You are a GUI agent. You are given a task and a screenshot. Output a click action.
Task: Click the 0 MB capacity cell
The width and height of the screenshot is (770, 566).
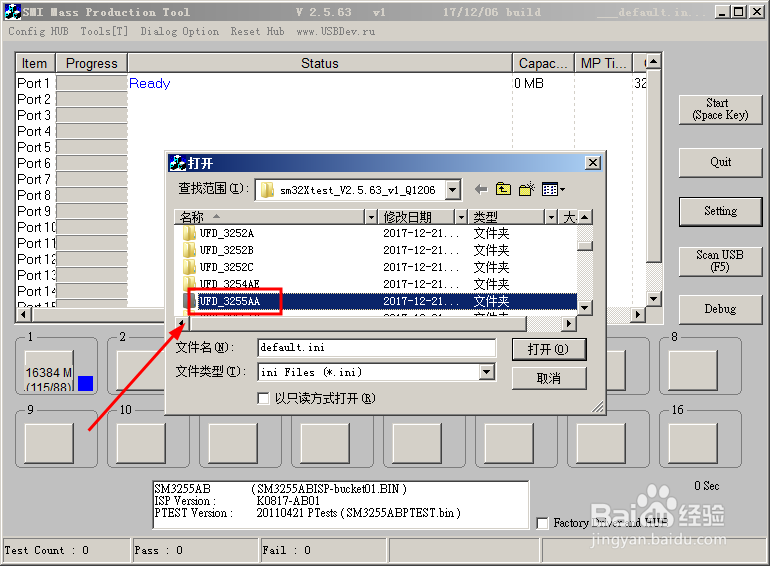point(529,83)
